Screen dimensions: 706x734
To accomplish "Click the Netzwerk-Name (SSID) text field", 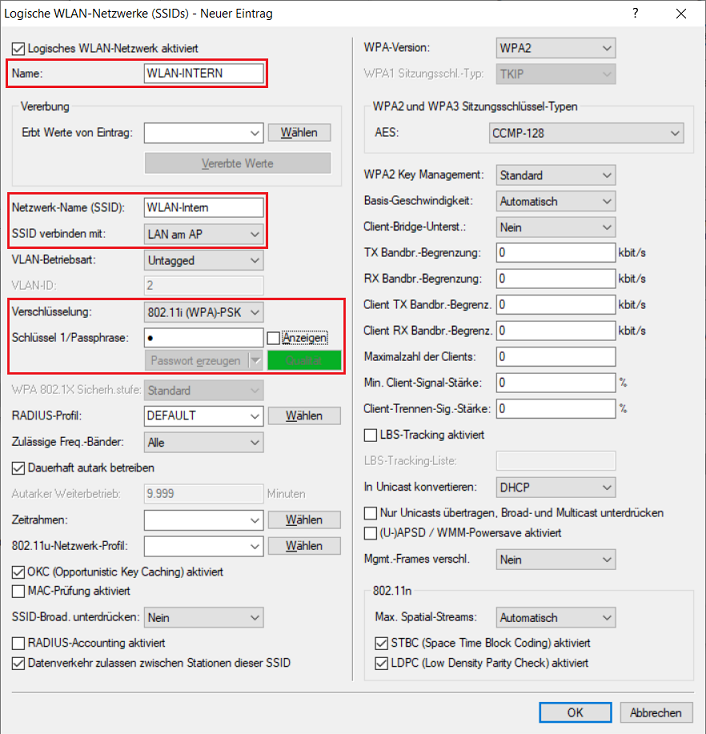I will point(204,207).
